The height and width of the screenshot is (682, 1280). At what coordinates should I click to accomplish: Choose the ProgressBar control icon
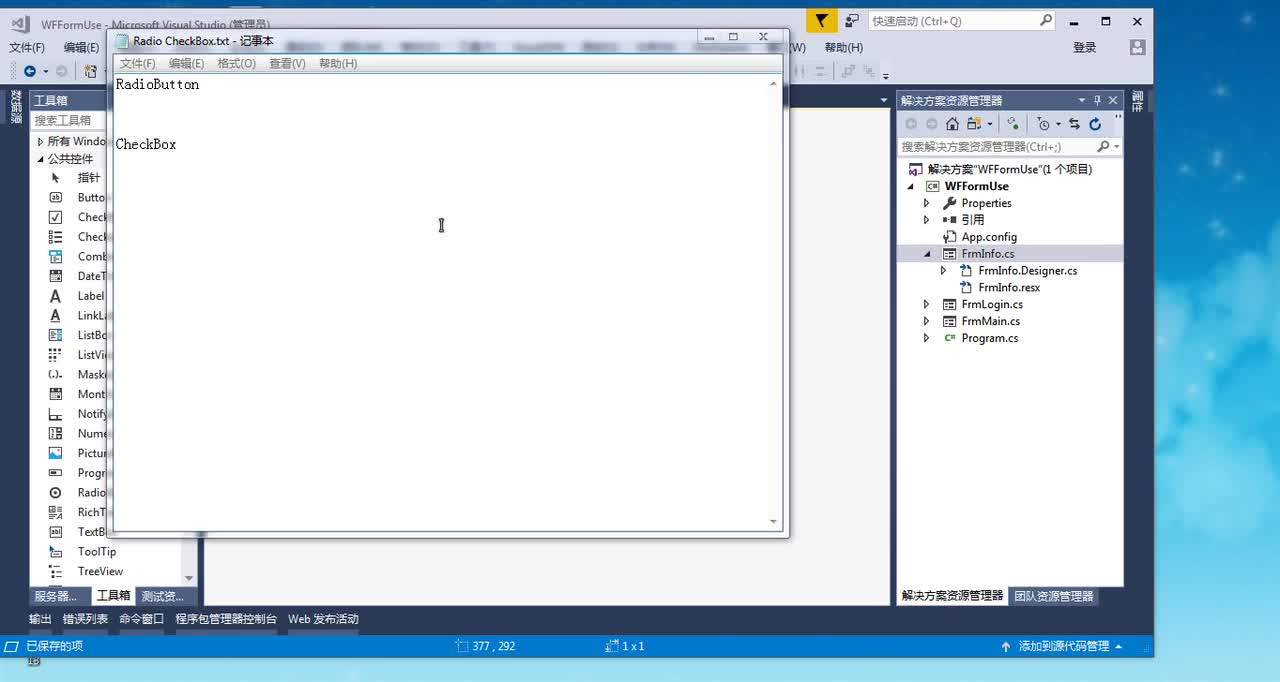click(x=56, y=473)
